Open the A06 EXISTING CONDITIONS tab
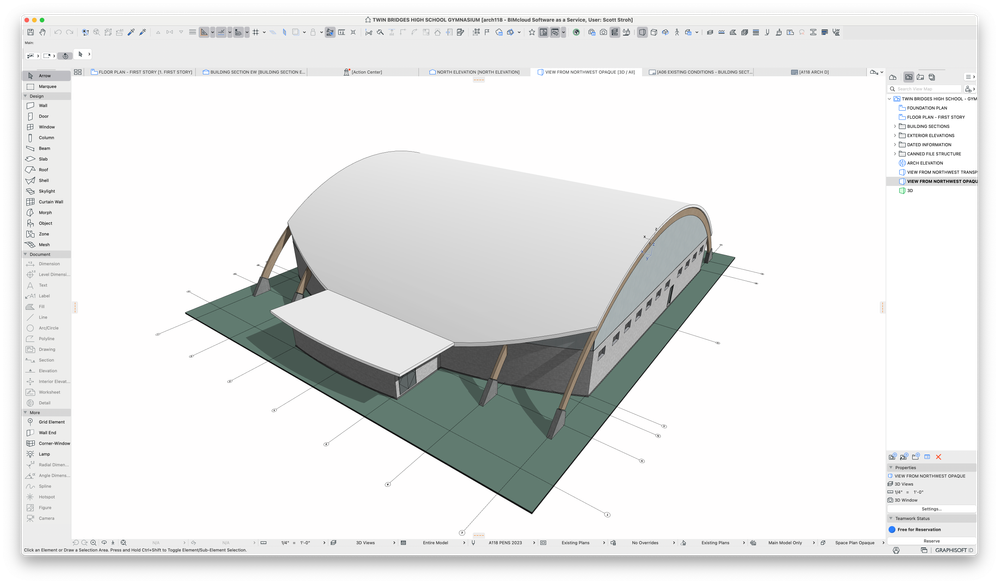The height and width of the screenshot is (584, 999). [701, 72]
